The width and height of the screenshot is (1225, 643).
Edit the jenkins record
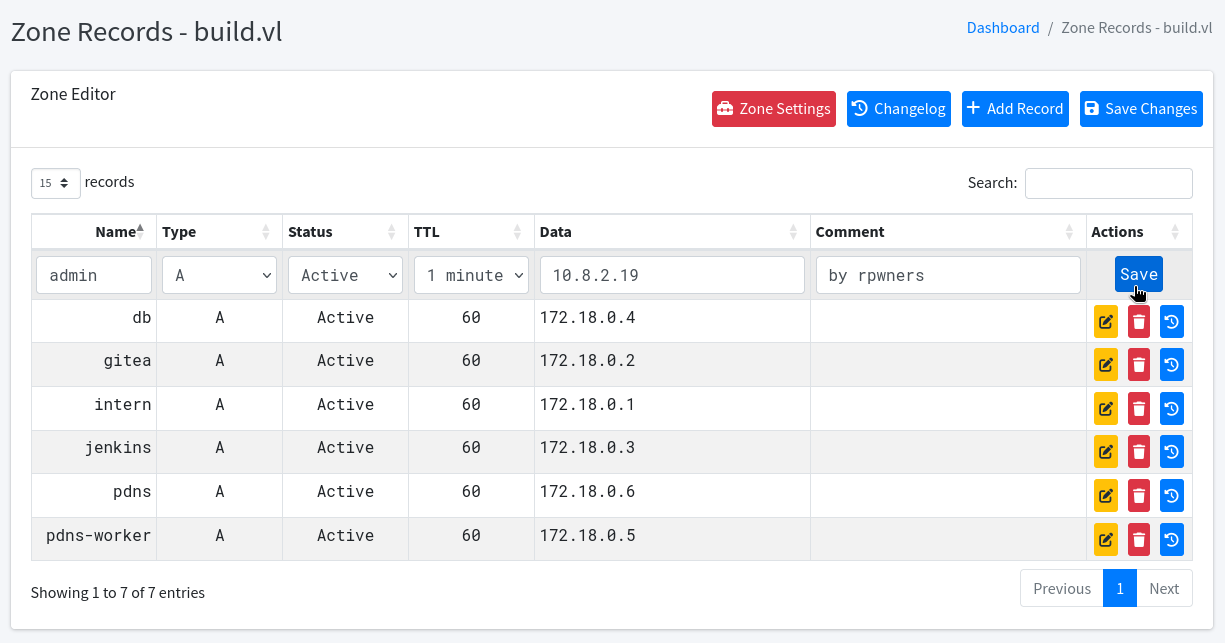(x=1106, y=452)
